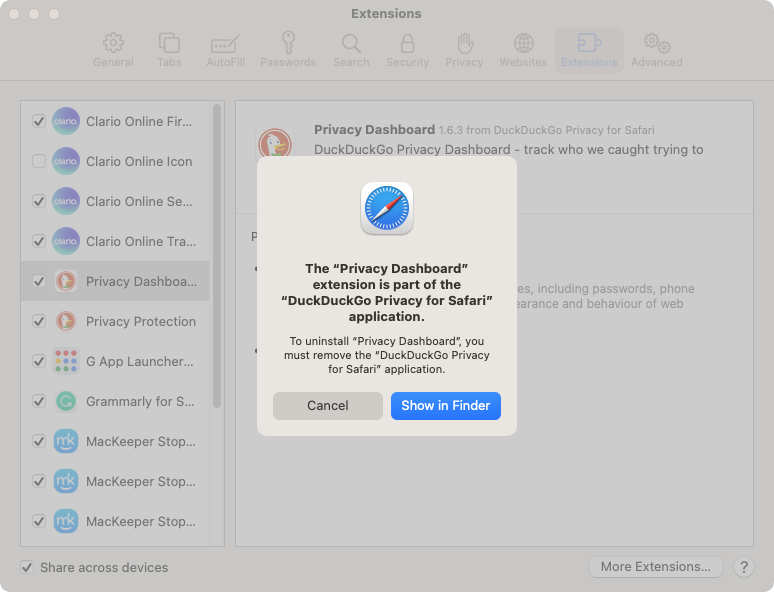The width and height of the screenshot is (774, 592).
Task: Disable Clario Online Fir... extension checkbox
Action: click(39, 121)
